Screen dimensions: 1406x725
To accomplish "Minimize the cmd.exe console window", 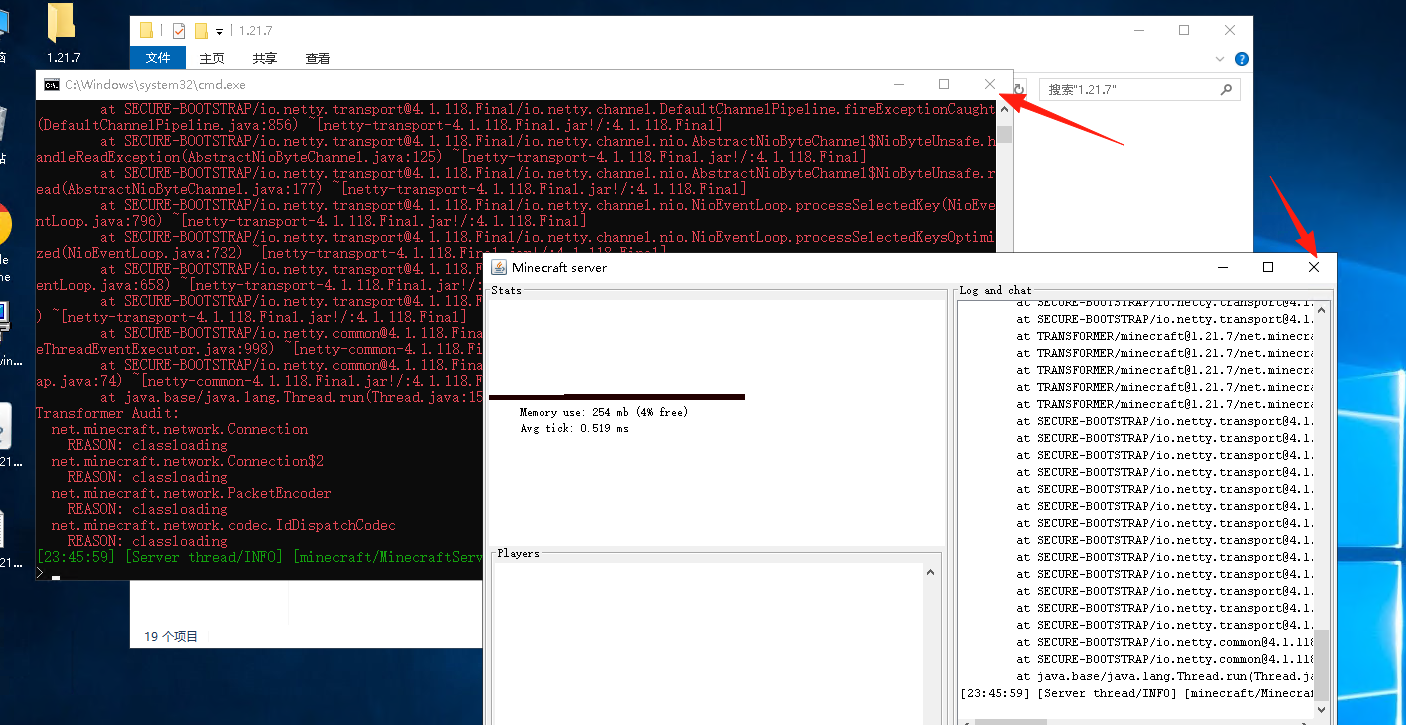I will click(x=899, y=85).
